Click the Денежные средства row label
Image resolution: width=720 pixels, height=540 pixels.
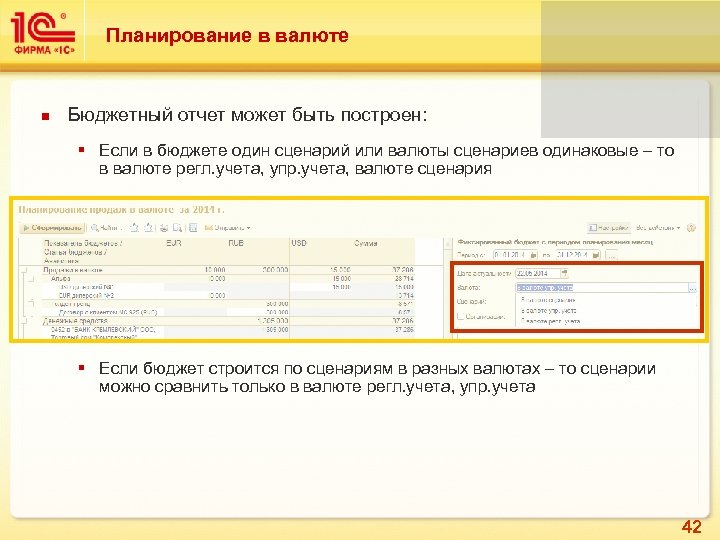[75, 321]
